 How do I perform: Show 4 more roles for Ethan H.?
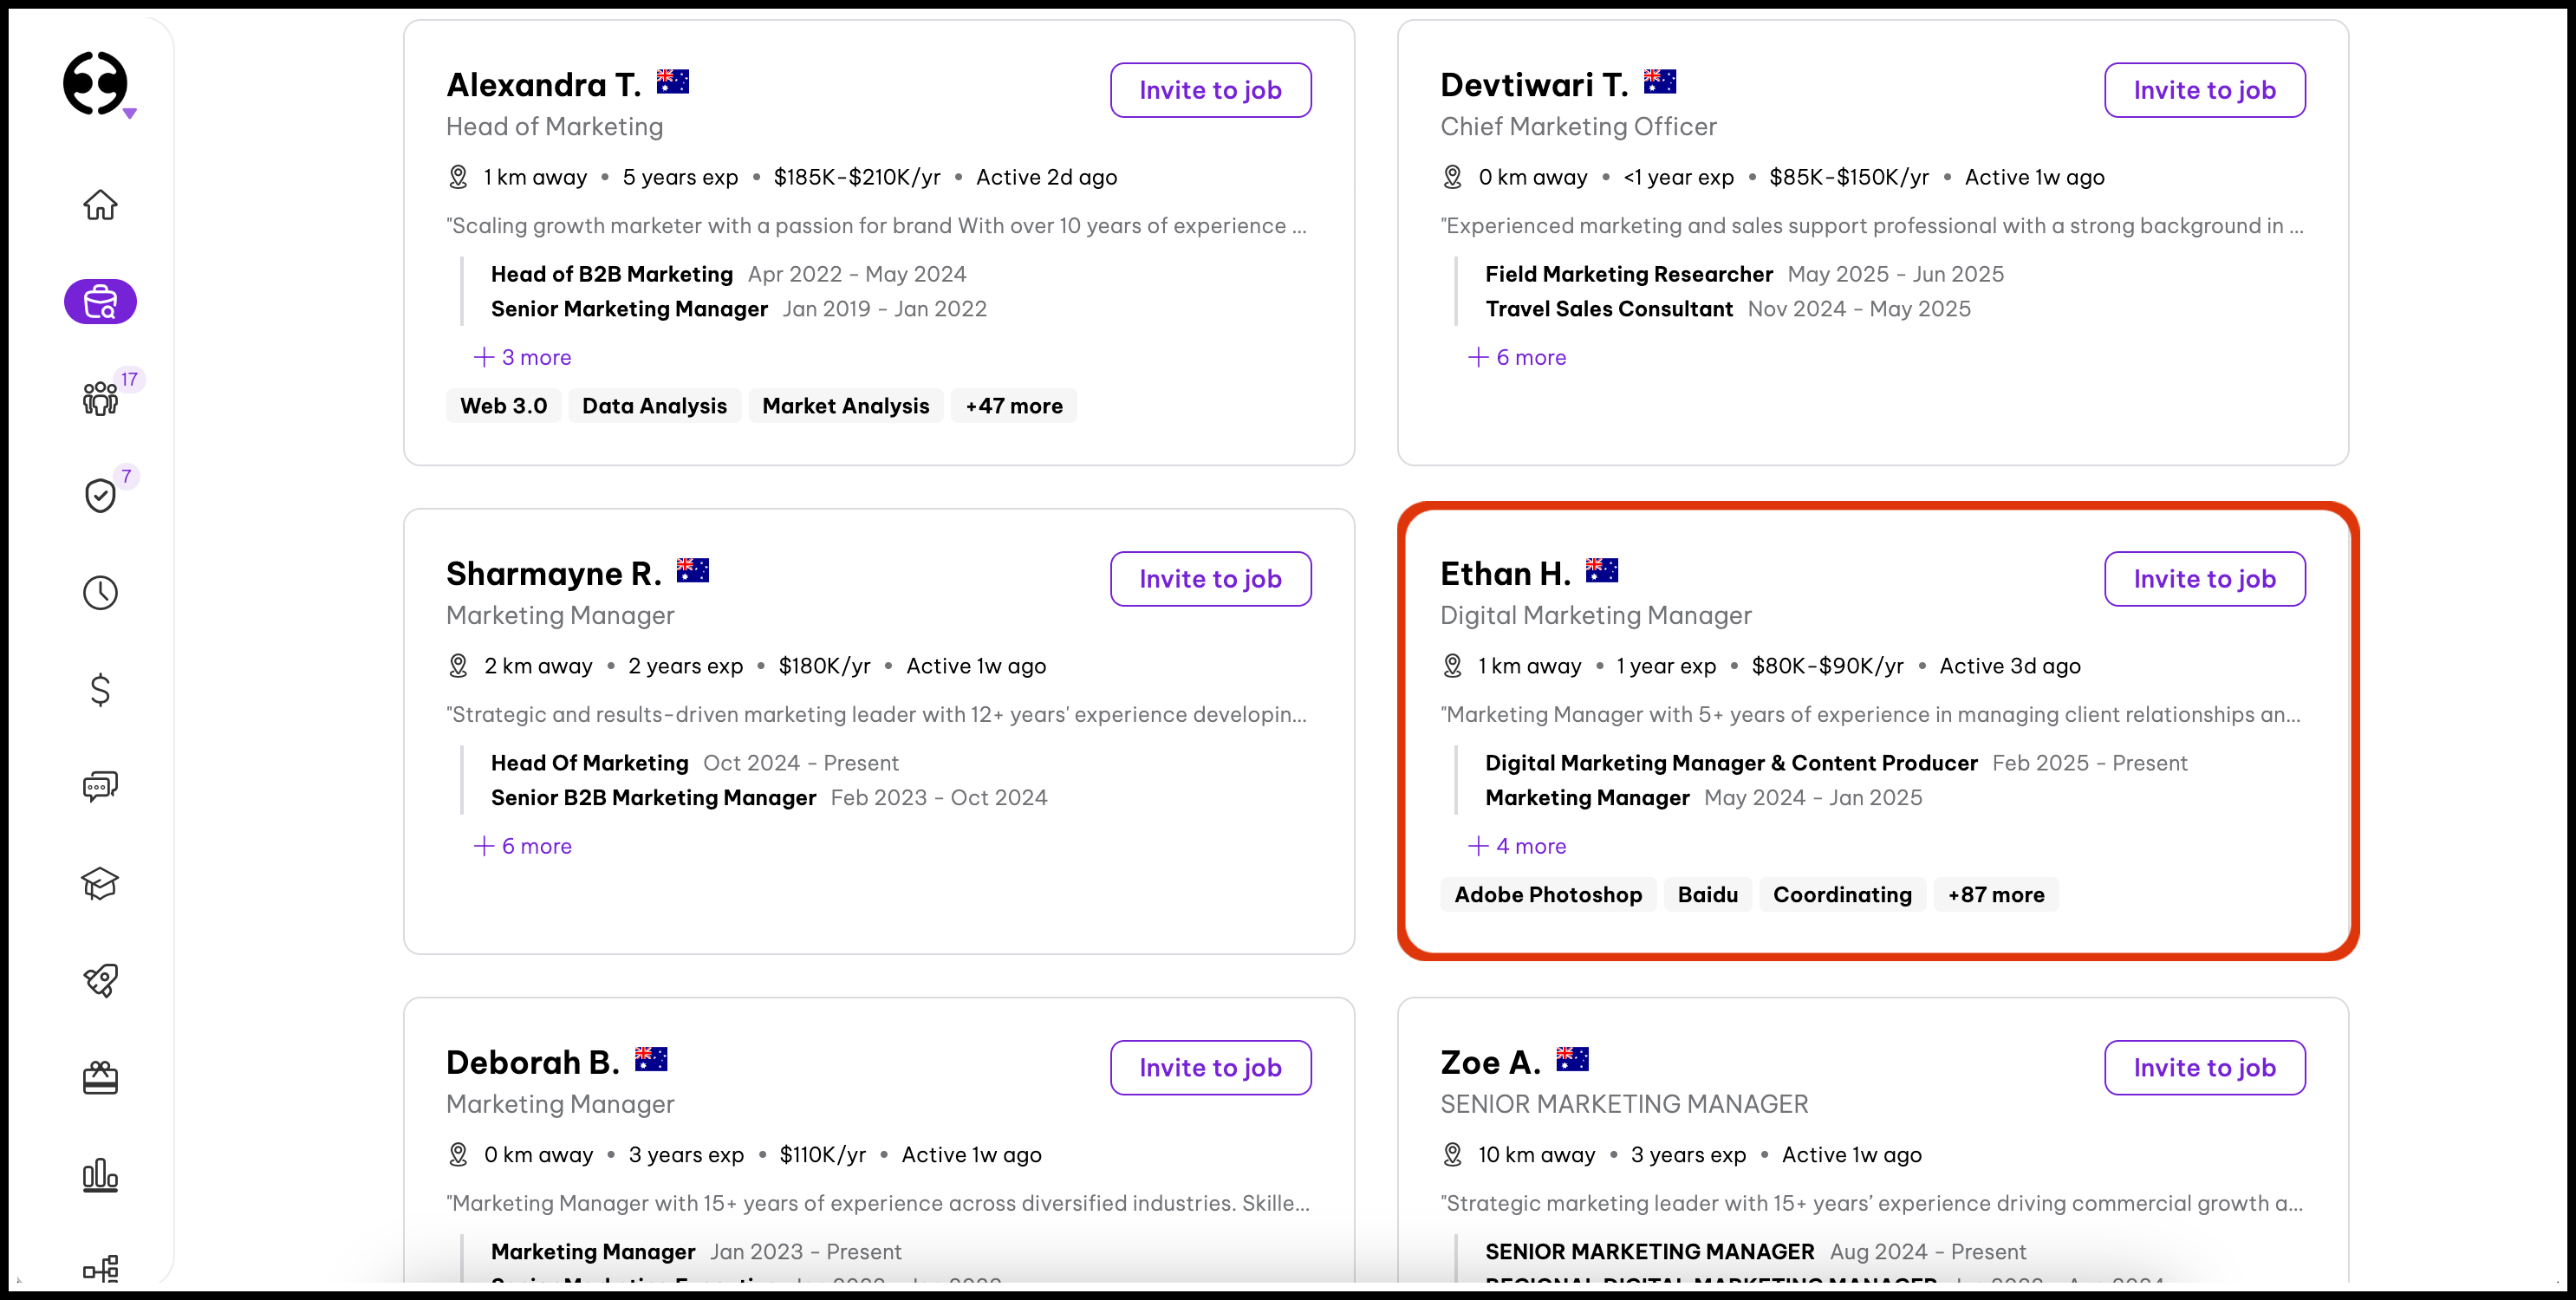1517,846
